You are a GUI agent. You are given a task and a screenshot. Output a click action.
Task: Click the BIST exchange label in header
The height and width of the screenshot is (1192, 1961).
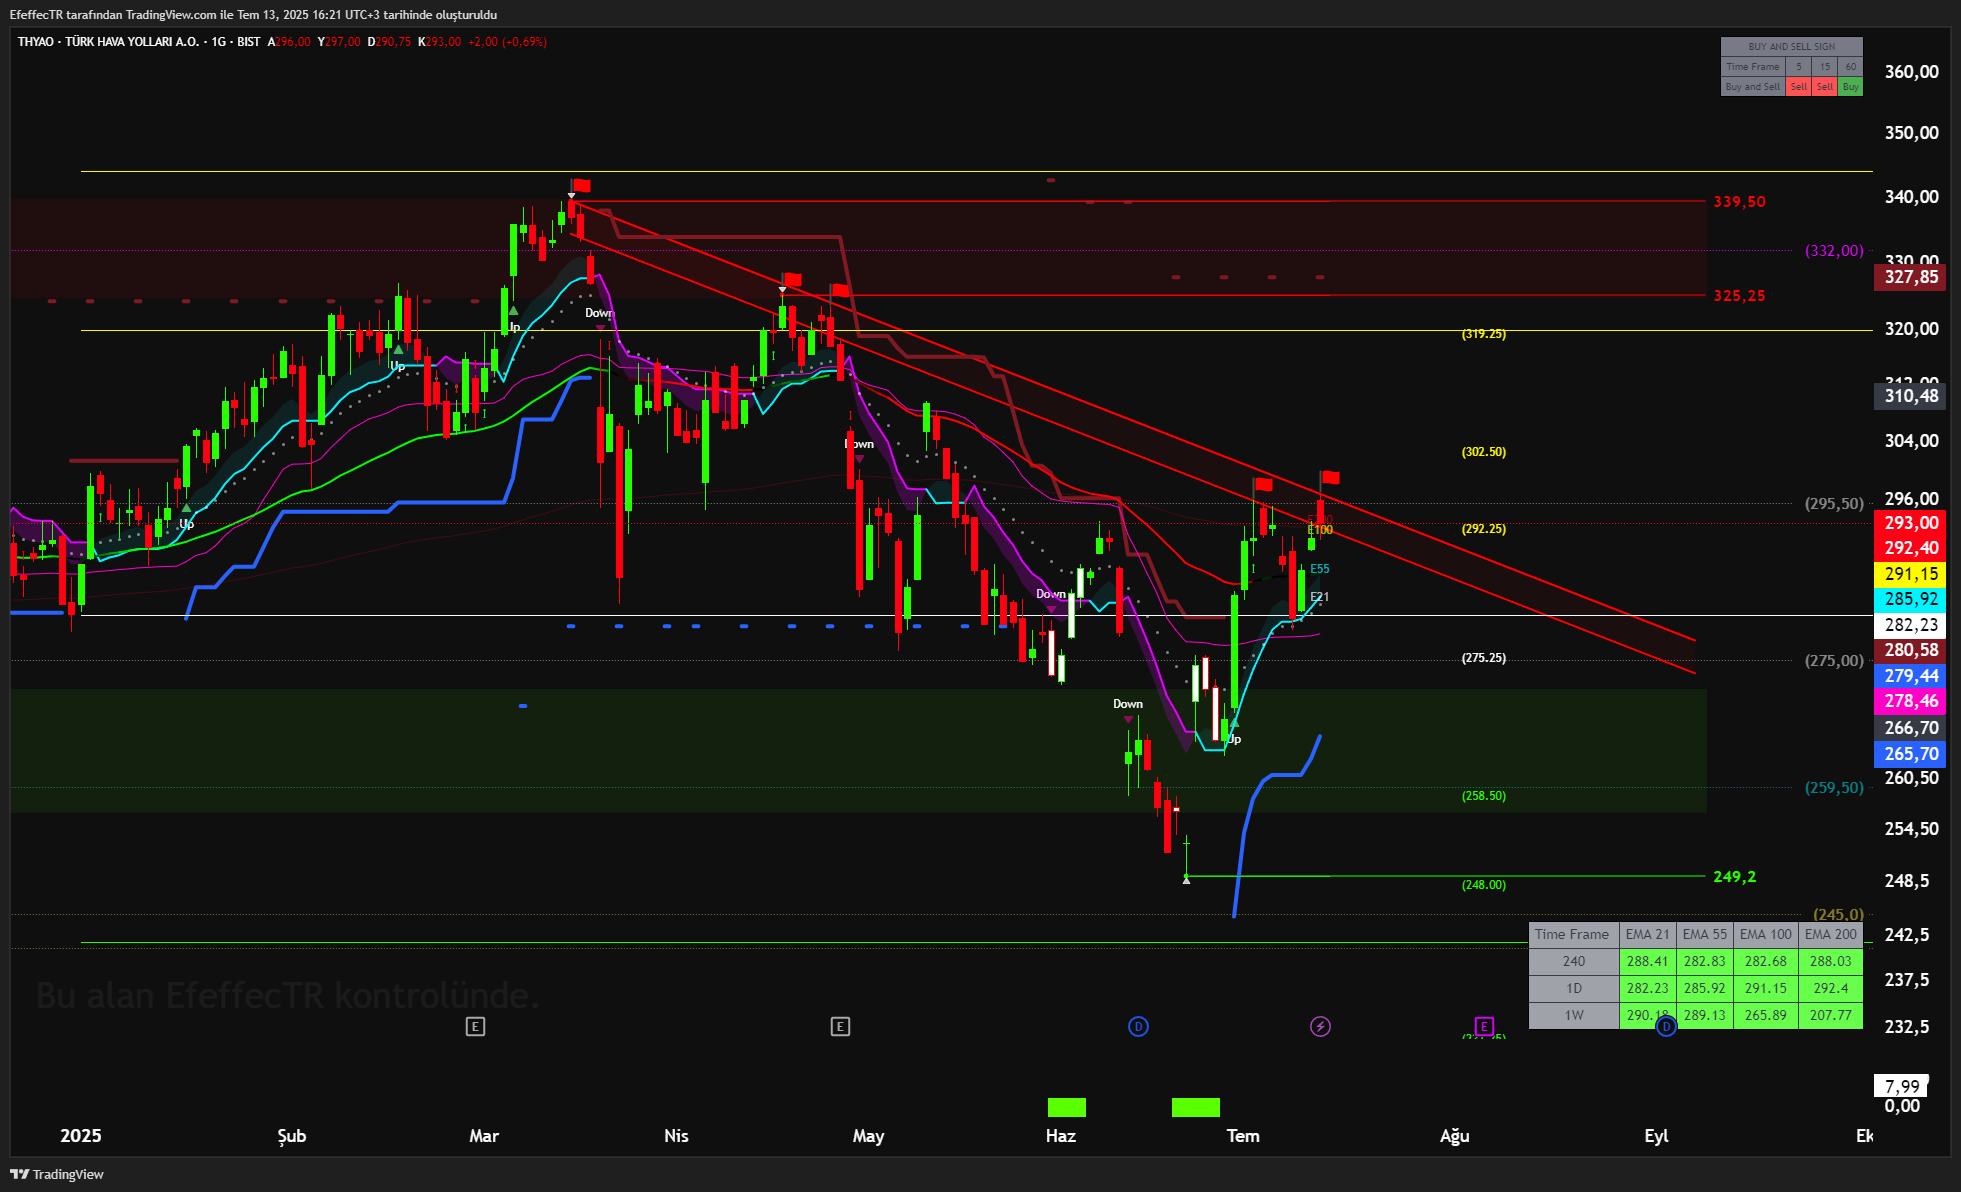[248, 42]
